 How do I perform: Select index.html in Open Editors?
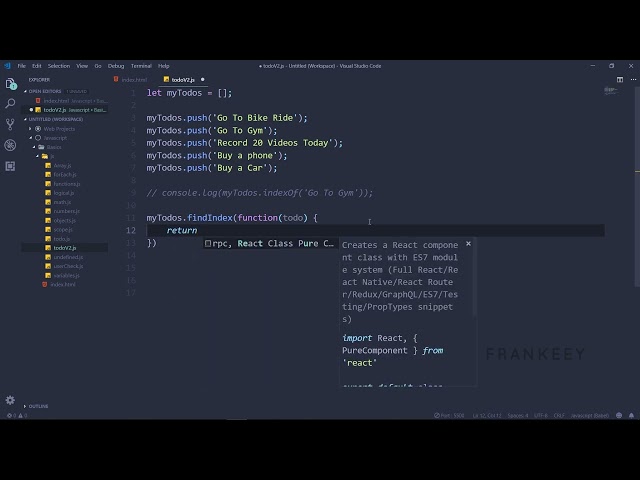(x=65, y=101)
